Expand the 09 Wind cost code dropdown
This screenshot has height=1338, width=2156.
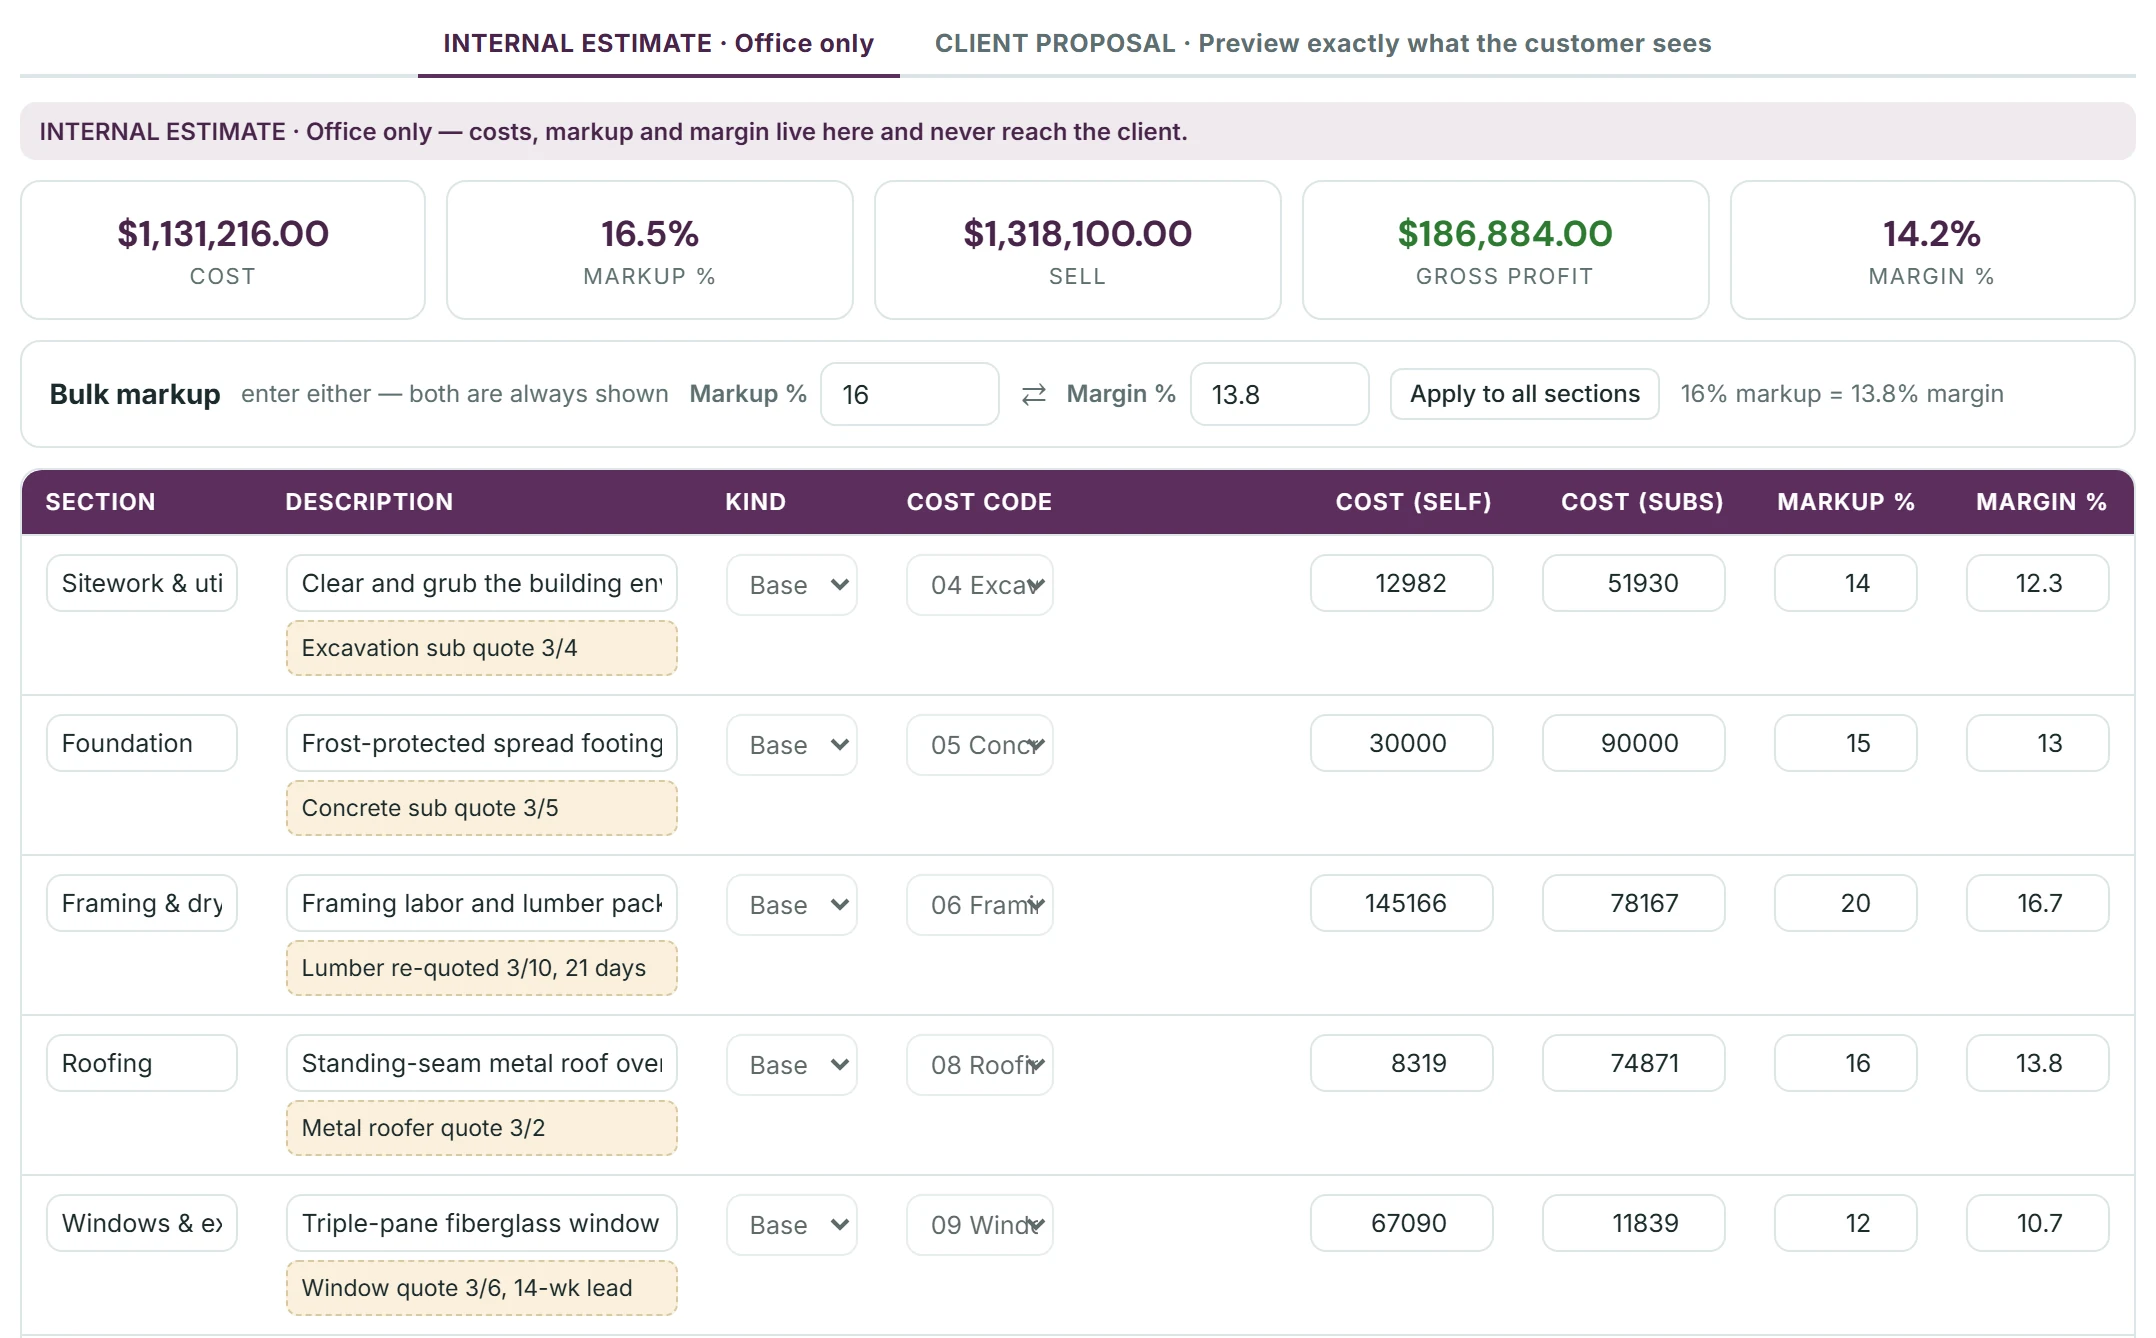[x=980, y=1225]
